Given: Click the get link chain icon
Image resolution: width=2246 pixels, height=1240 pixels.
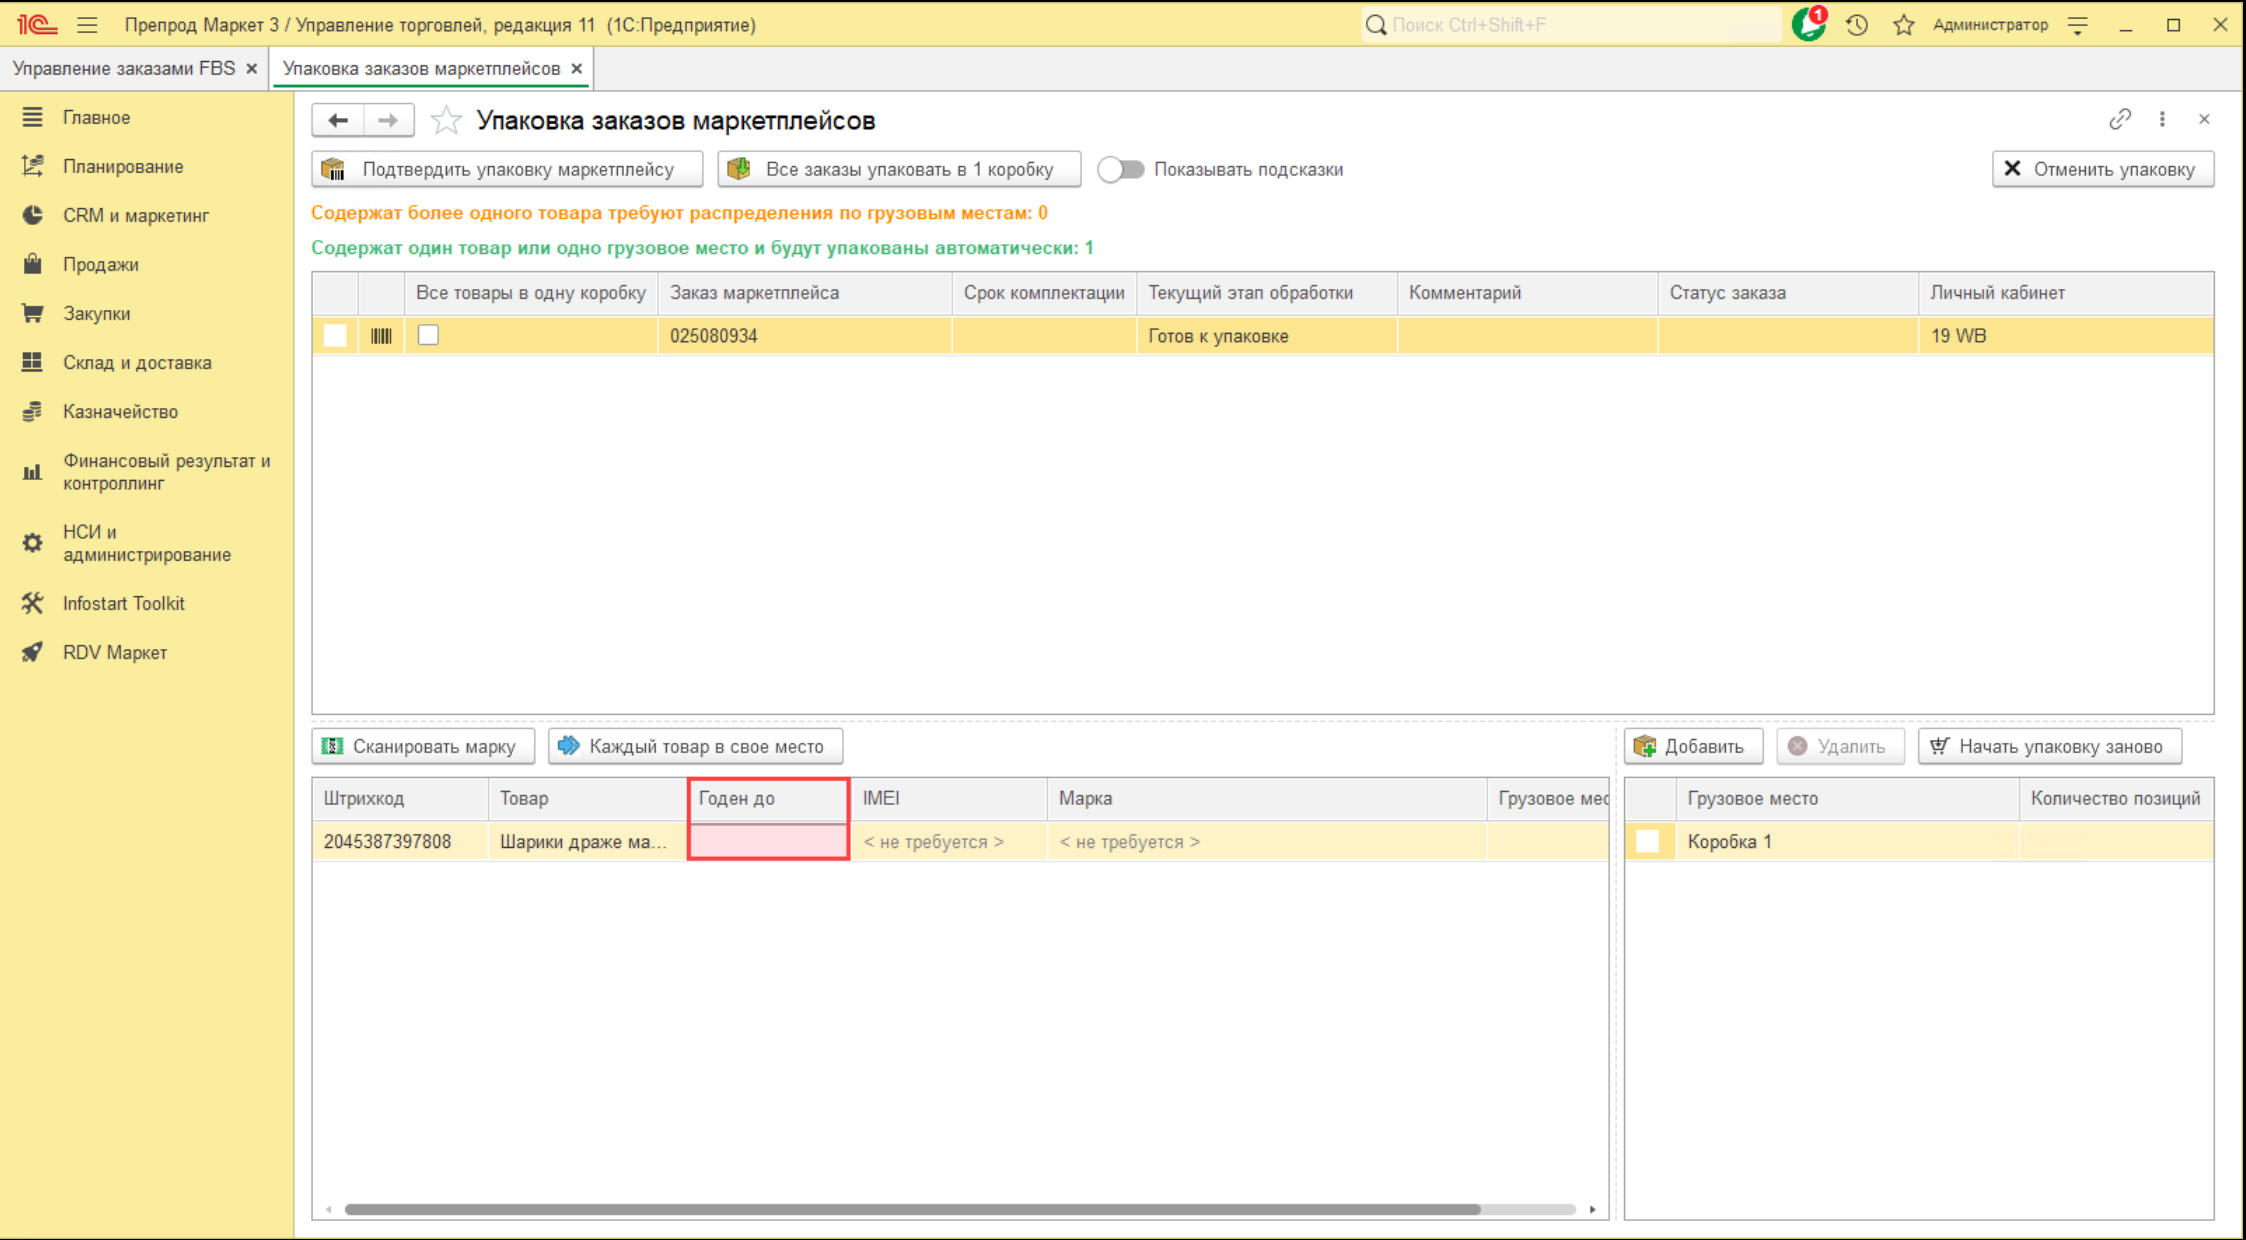Looking at the screenshot, I should pyautogui.click(x=2119, y=120).
